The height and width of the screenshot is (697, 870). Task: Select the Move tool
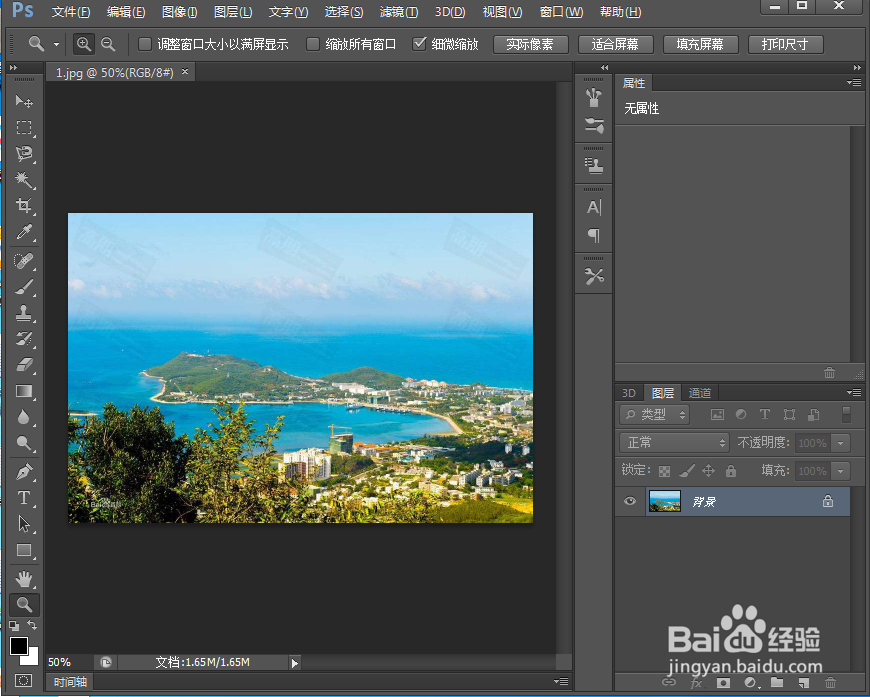tap(24, 102)
